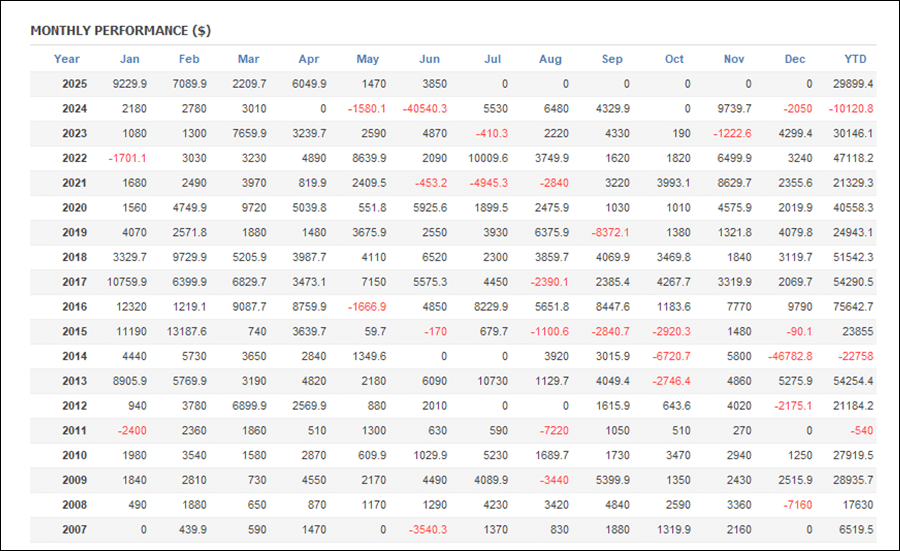Viewport: 900px width, 551px height.
Task: Click the 2007 YTD value 6519.5
Action: pos(856,530)
